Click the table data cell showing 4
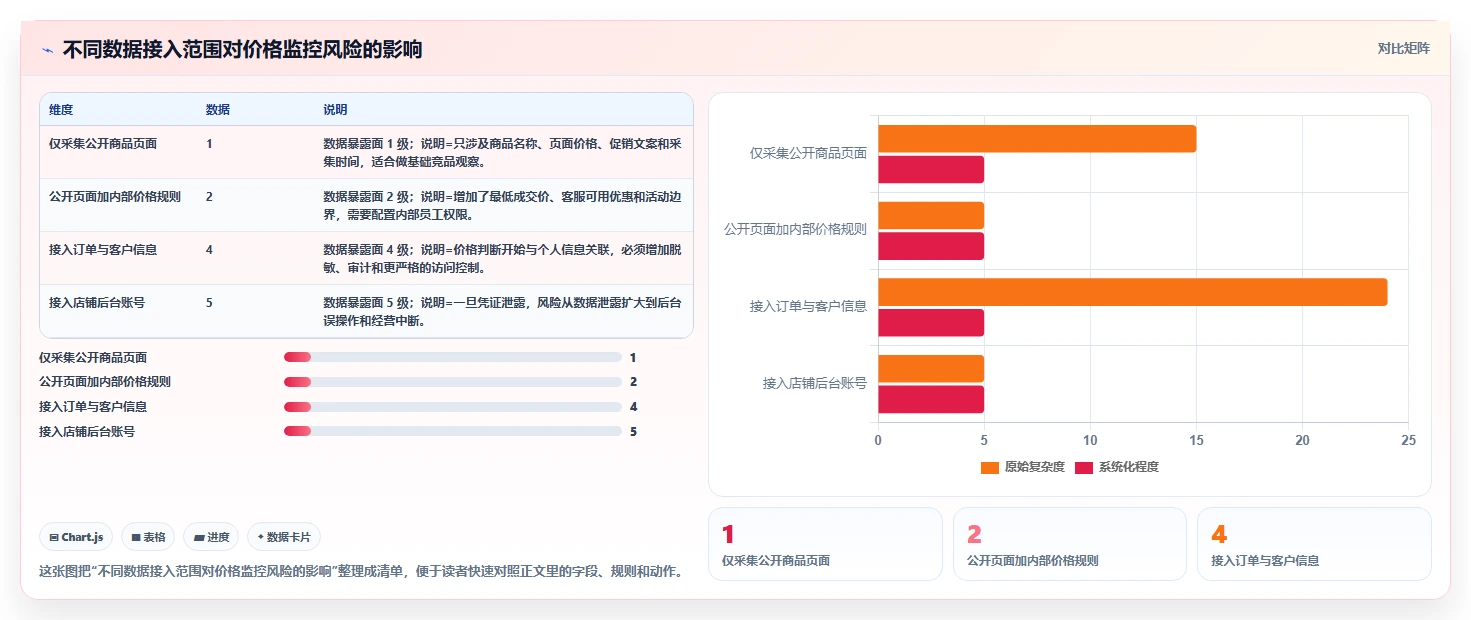This screenshot has width=1471, height=620. pos(209,250)
